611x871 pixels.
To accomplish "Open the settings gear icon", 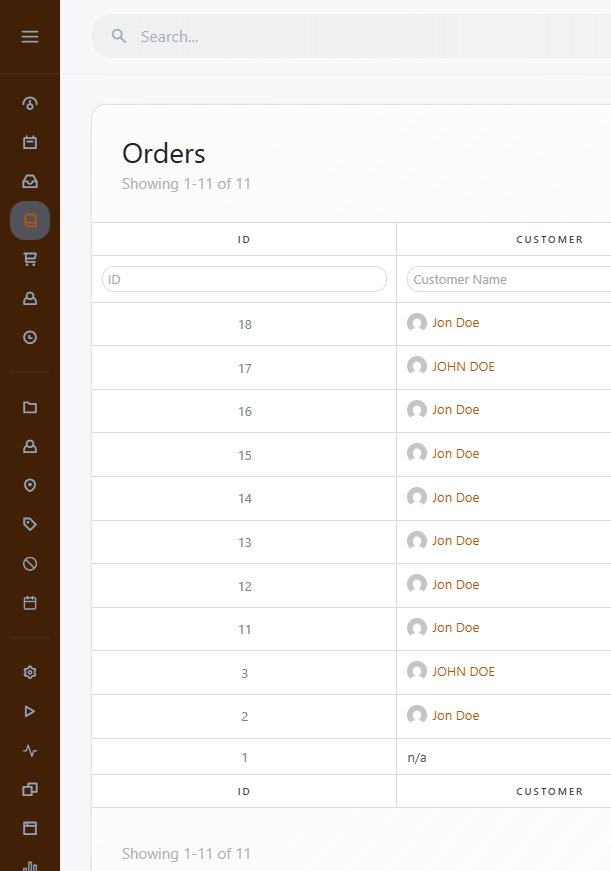I will [x=29, y=672].
